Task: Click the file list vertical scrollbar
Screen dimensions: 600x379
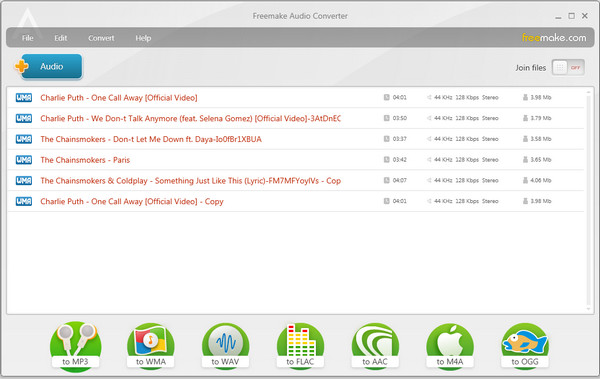Action: (x=589, y=200)
